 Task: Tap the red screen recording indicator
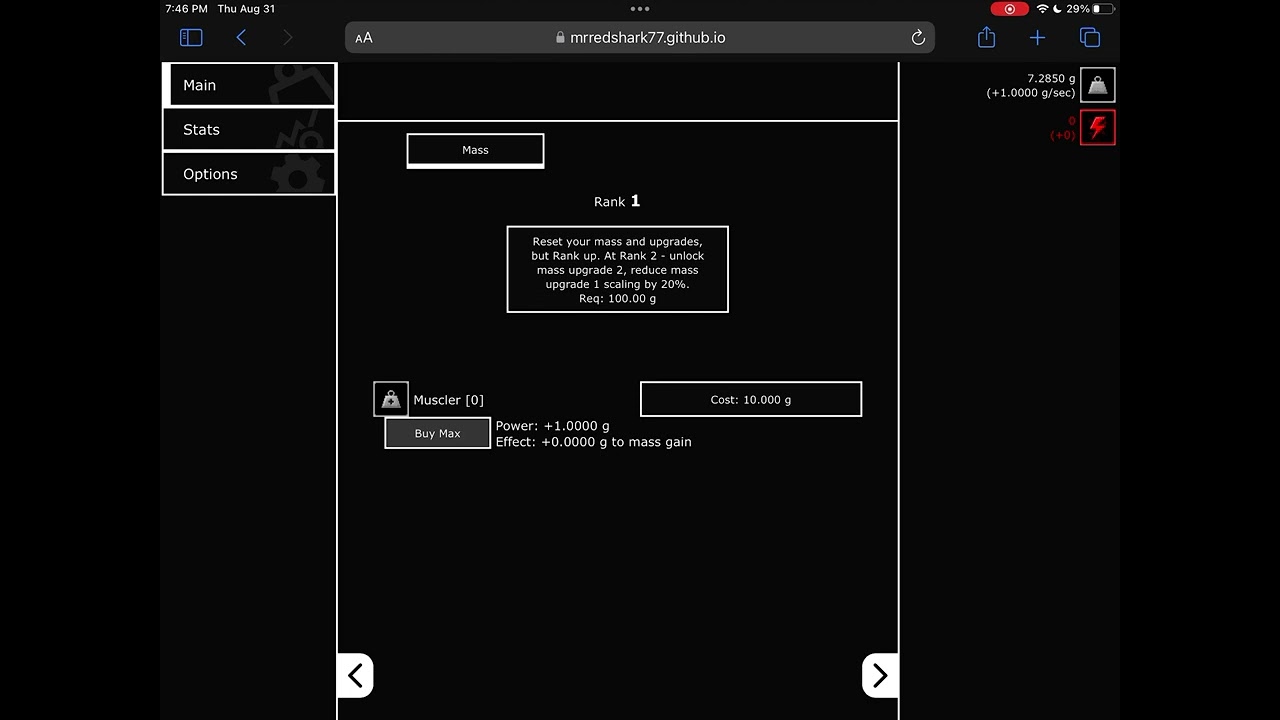(x=1010, y=9)
